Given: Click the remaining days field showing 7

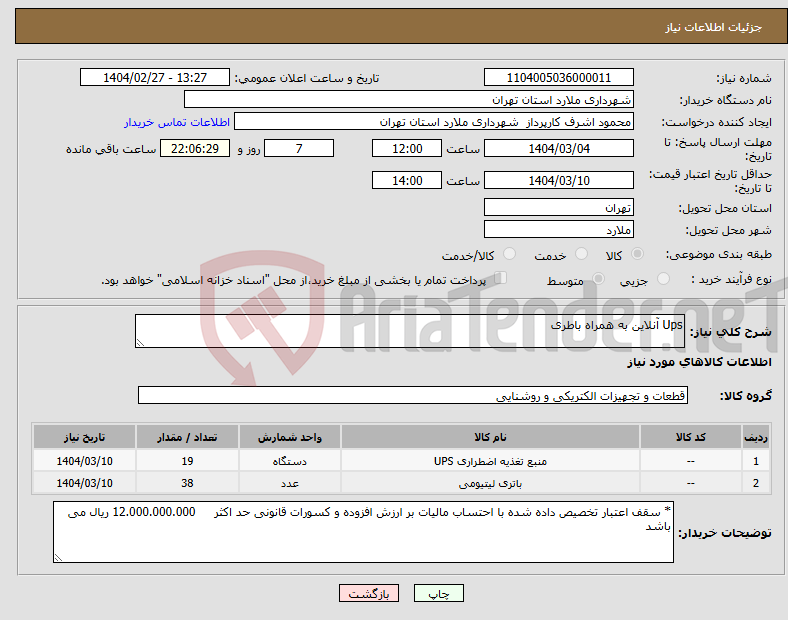Looking at the screenshot, I should tap(299, 148).
